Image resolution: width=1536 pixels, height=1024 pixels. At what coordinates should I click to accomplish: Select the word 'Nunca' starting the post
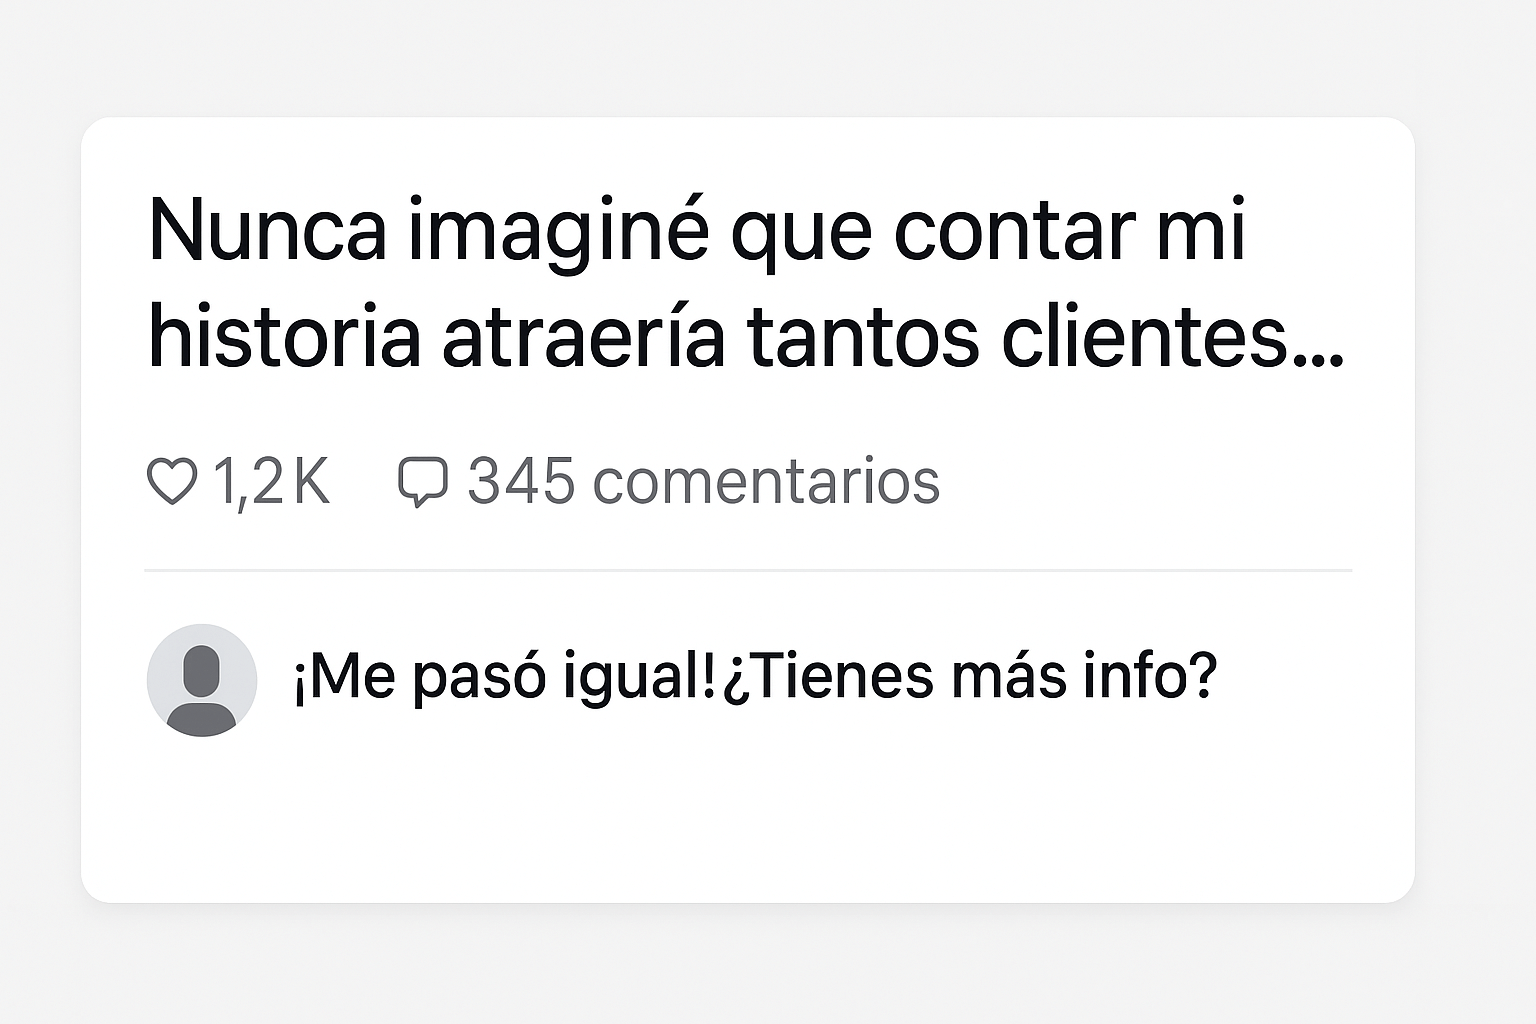click(x=267, y=231)
